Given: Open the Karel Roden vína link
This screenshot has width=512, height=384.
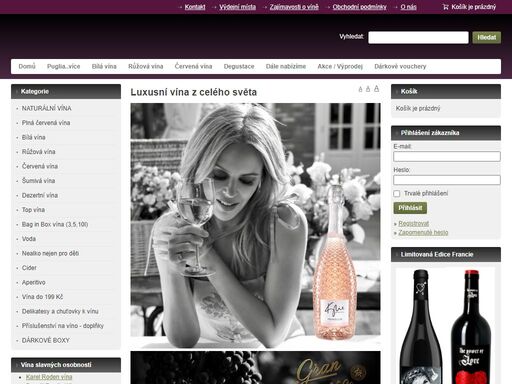Looking at the screenshot, I should click(49, 377).
